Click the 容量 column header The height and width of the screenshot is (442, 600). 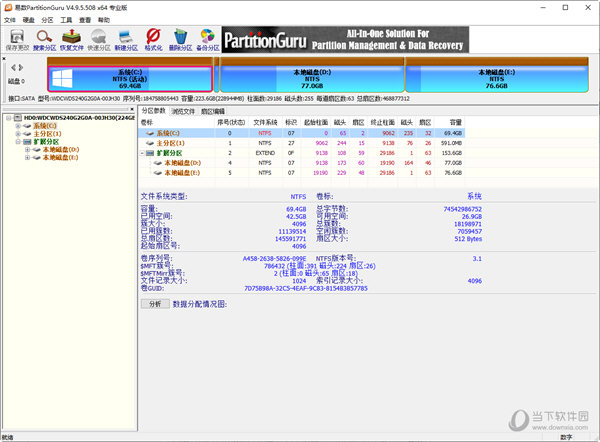[x=450, y=122]
